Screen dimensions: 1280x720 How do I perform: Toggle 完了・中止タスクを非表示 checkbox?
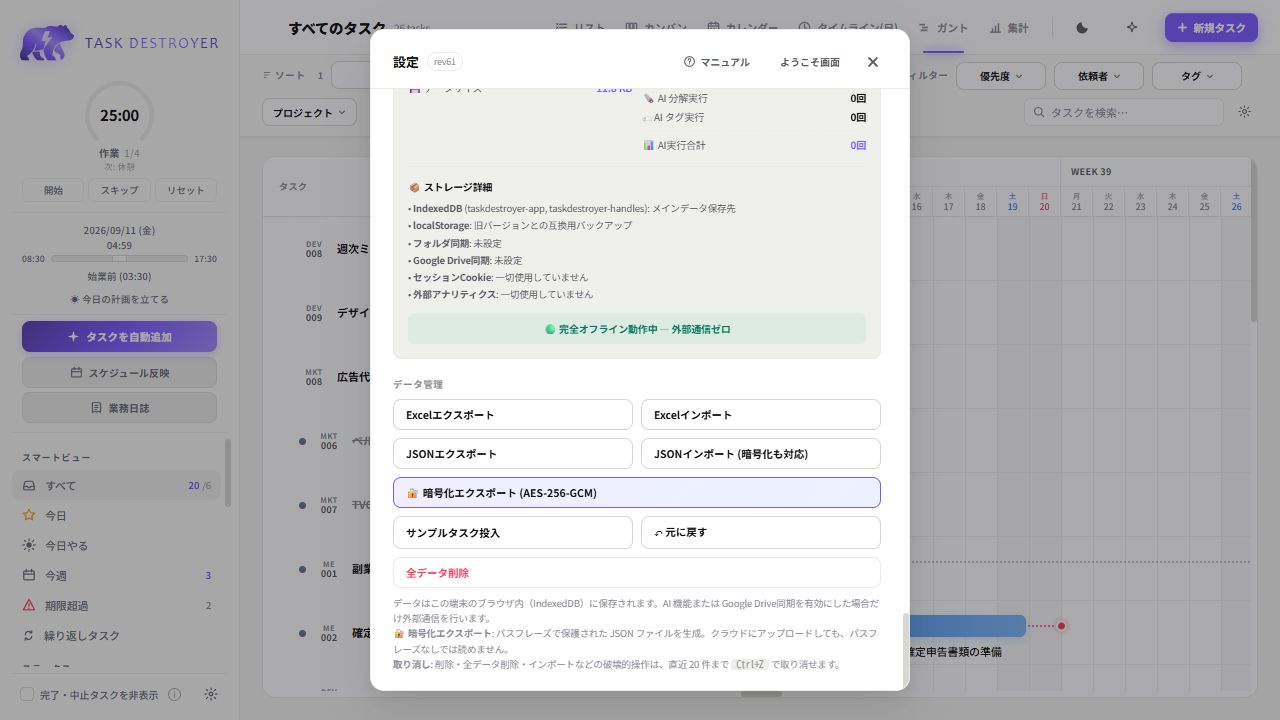pyautogui.click(x=27, y=694)
